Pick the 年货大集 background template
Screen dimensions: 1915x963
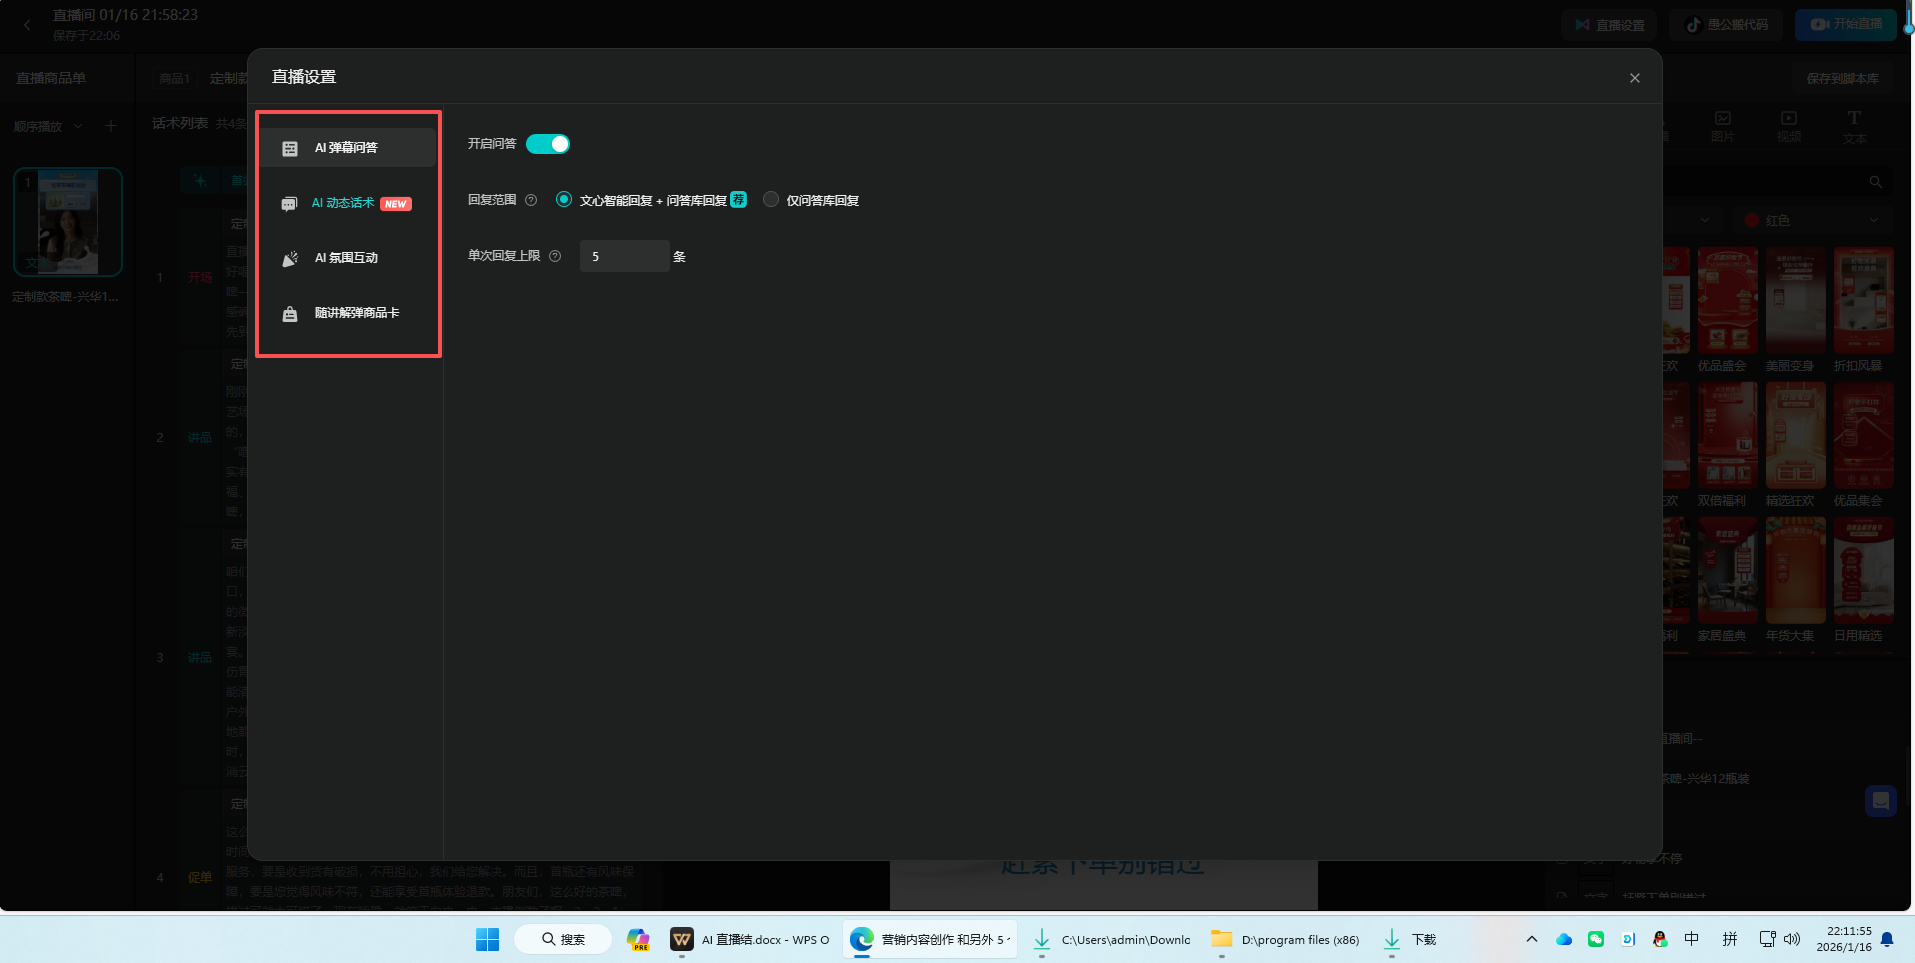click(x=1795, y=571)
